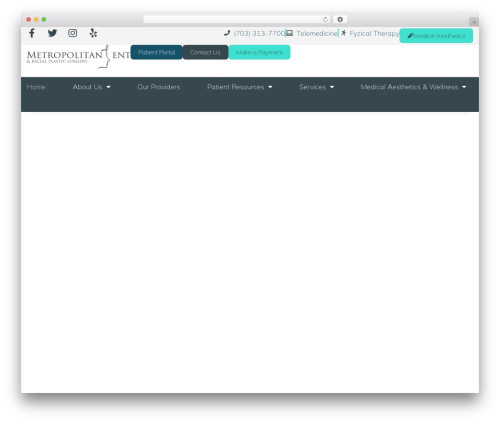Go to the Home menu item
500x423 pixels.
click(36, 87)
